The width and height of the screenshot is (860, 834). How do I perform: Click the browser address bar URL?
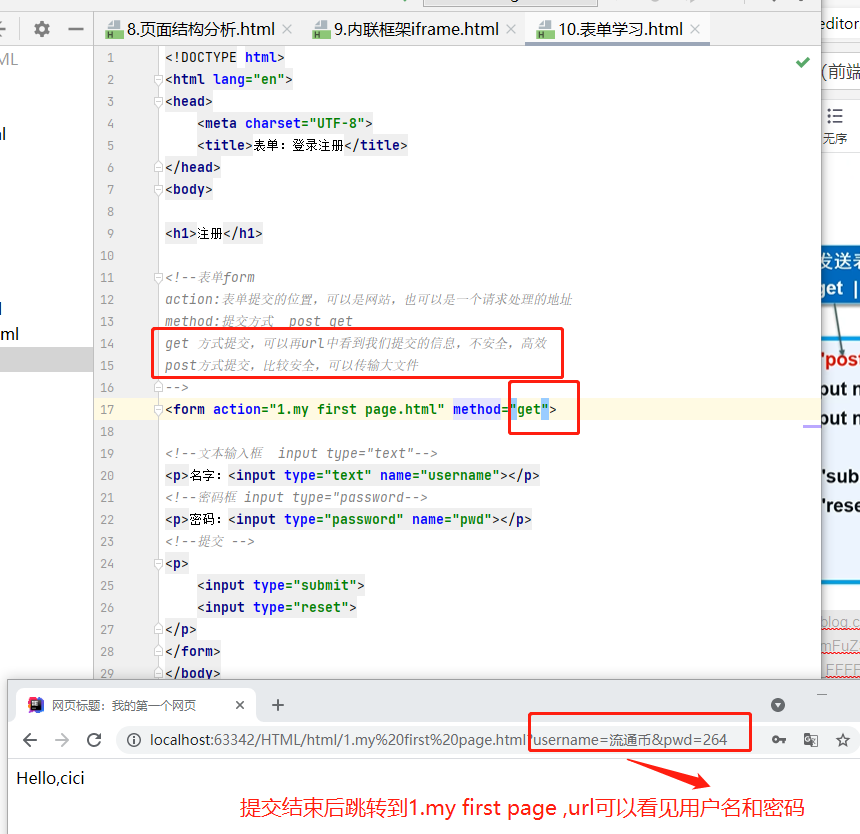tap(438, 740)
